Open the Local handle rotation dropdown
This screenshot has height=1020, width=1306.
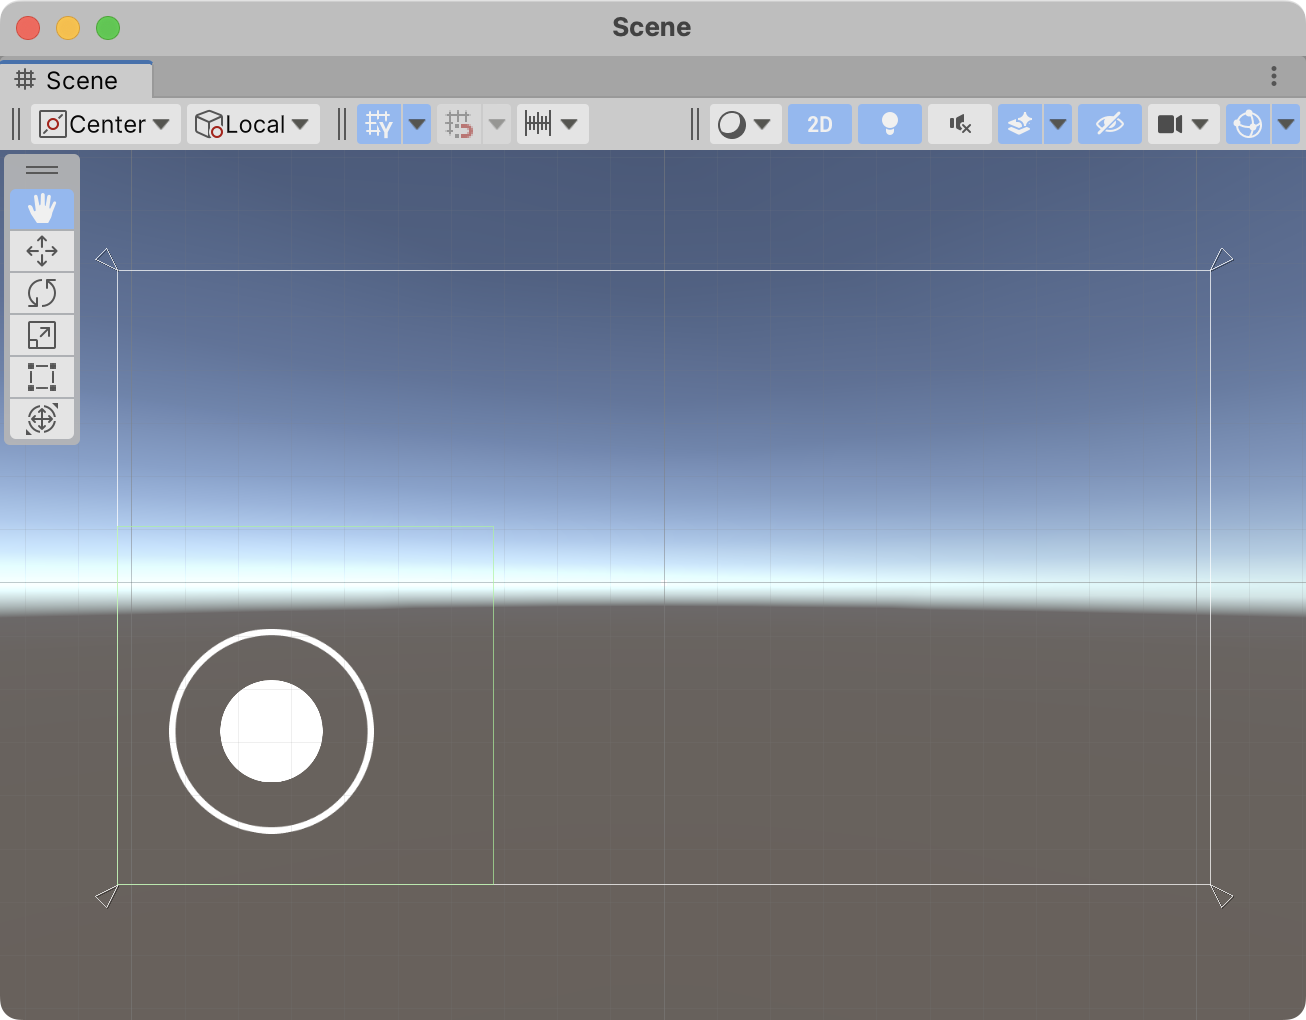coord(253,124)
